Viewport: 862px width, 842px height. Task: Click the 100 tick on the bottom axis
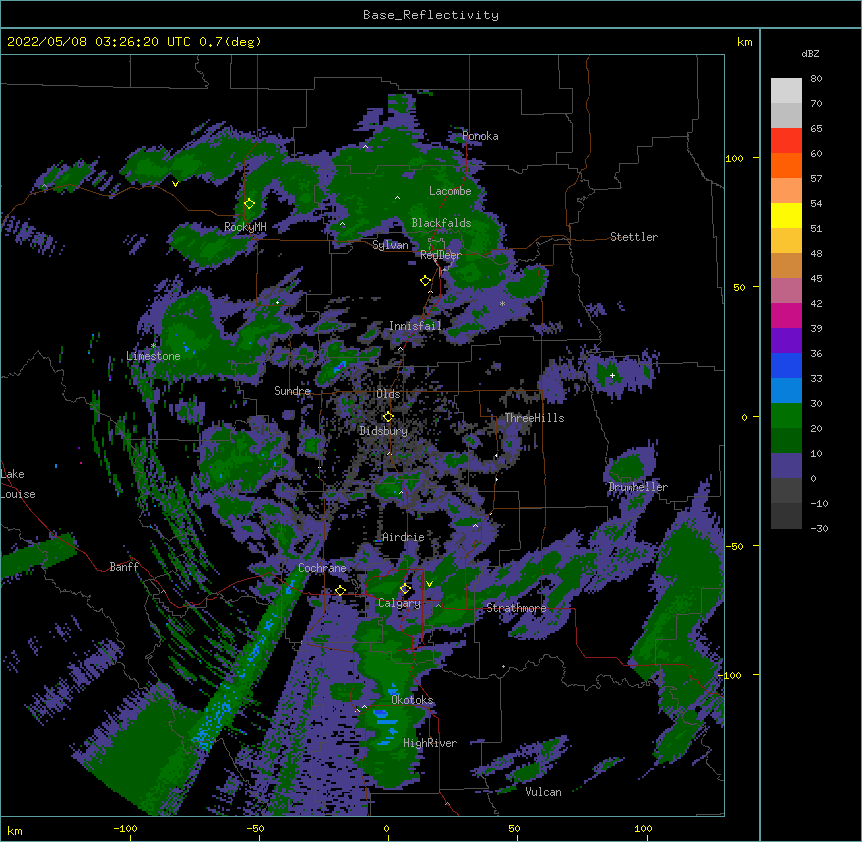pyautogui.click(x=643, y=828)
